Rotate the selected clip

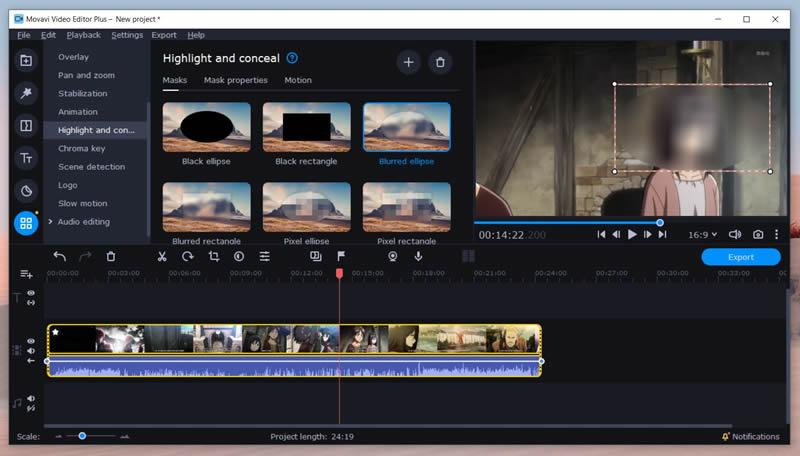188,257
